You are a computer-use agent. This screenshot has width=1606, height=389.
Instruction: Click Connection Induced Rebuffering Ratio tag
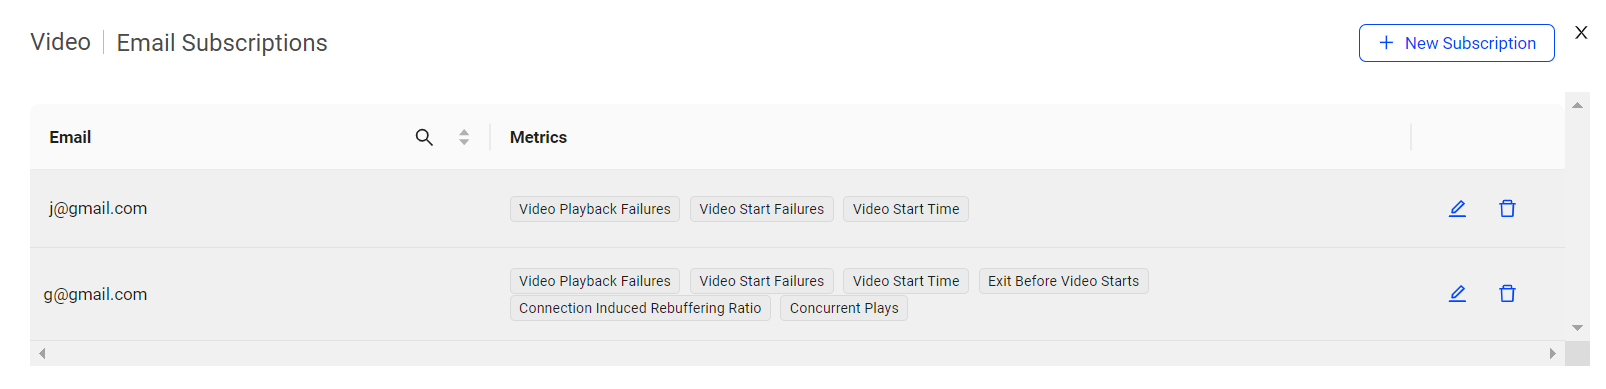pyautogui.click(x=640, y=308)
